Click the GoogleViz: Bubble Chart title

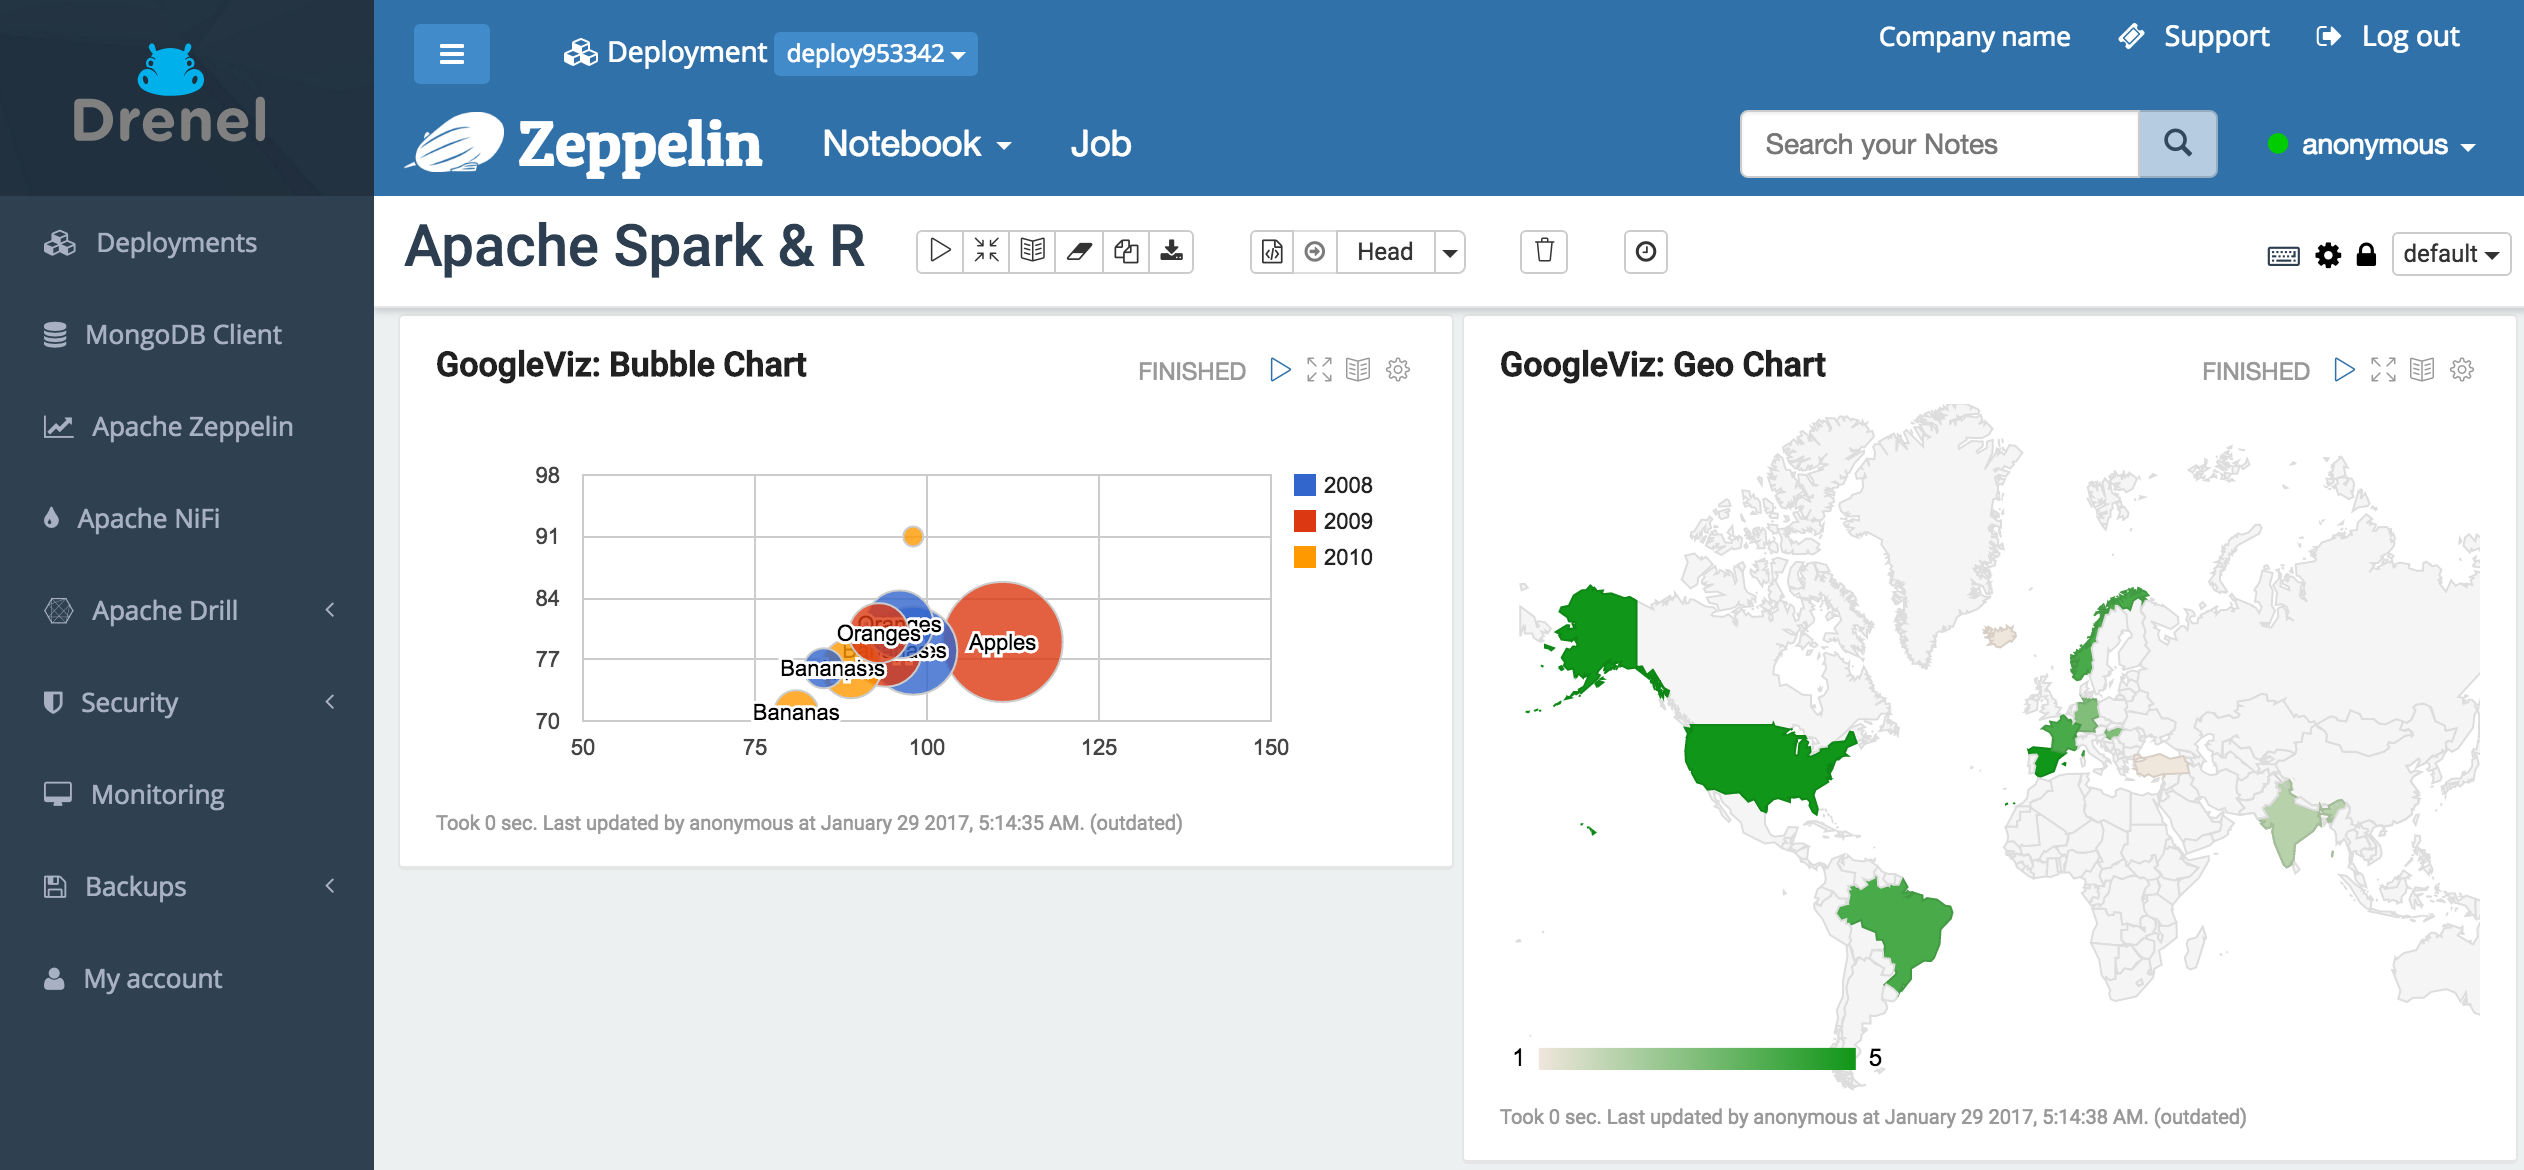click(621, 365)
